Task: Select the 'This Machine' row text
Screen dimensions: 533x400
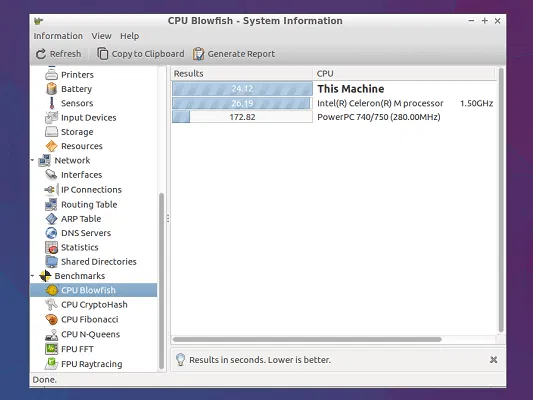Action: (x=351, y=89)
